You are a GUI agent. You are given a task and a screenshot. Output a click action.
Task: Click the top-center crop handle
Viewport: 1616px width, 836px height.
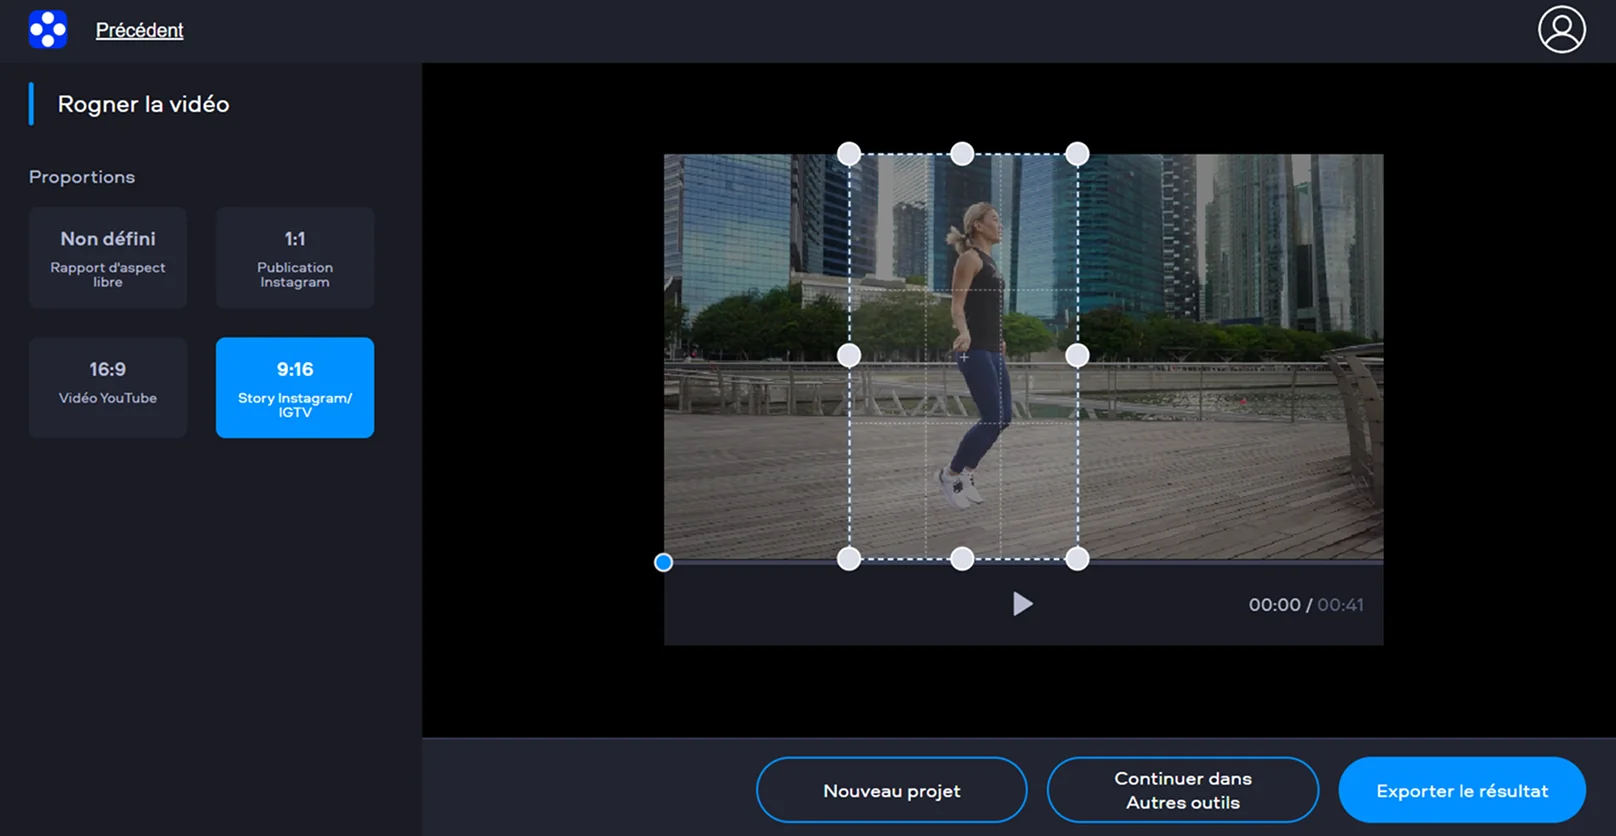(962, 154)
